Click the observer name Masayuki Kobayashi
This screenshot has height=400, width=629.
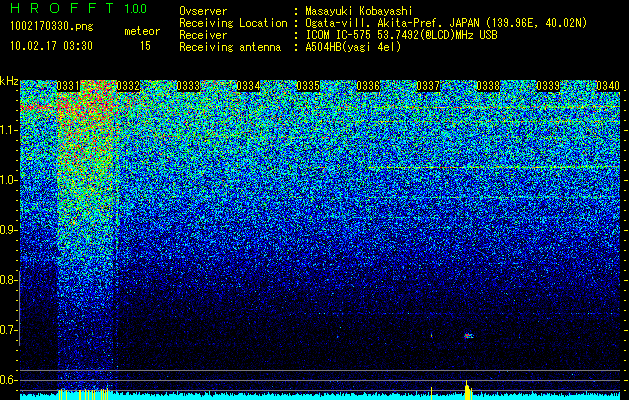click(359, 11)
